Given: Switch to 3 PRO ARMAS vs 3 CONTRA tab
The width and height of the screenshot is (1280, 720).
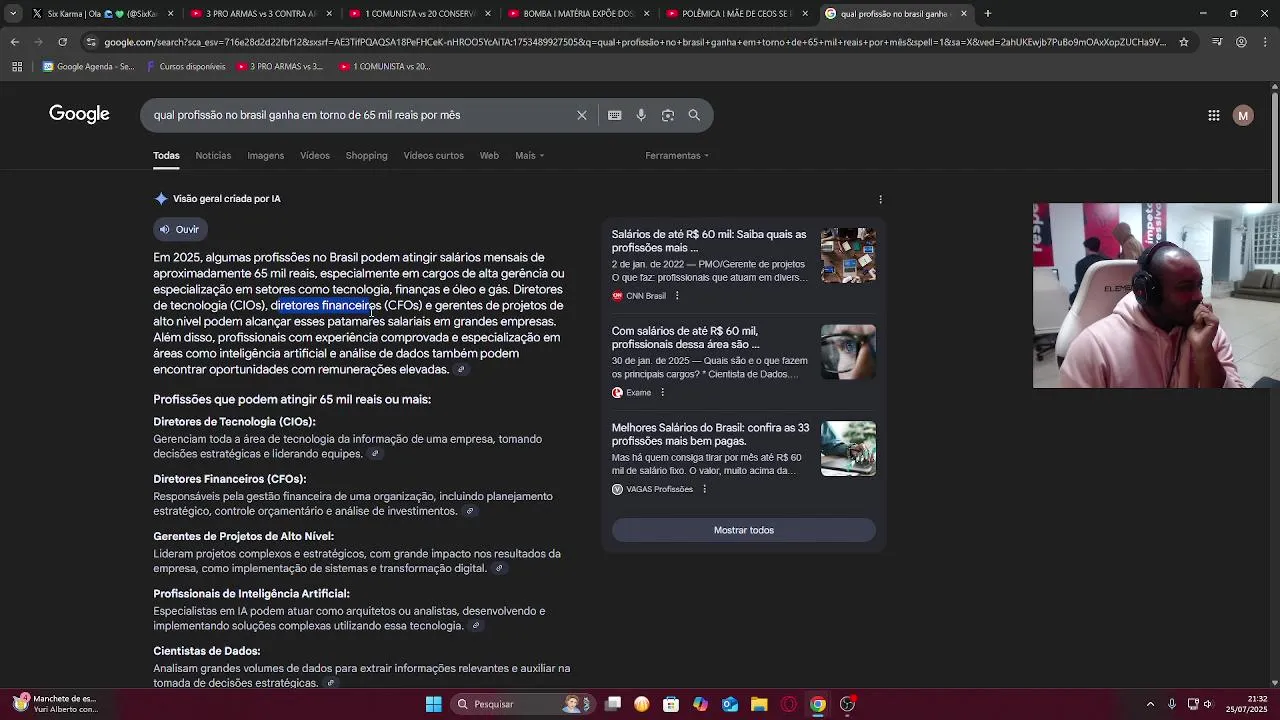Looking at the screenshot, I should 260,14.
